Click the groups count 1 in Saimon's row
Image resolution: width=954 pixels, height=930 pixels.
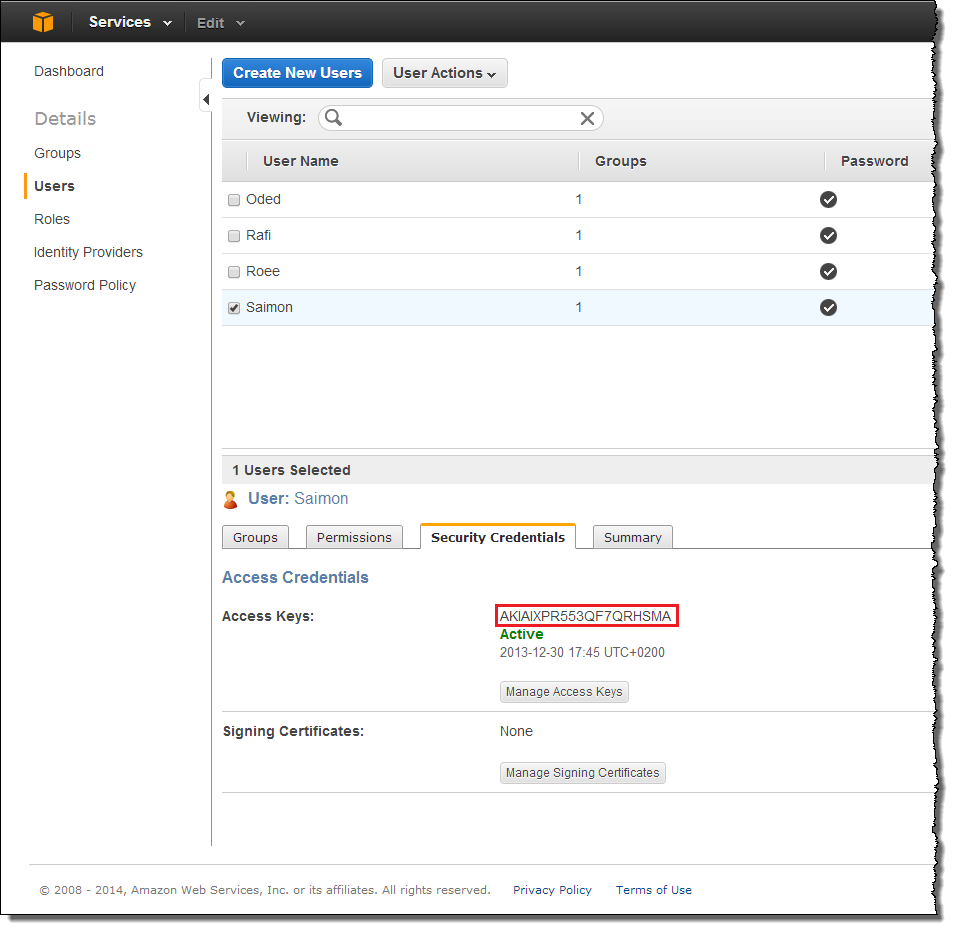click(579, 307)
